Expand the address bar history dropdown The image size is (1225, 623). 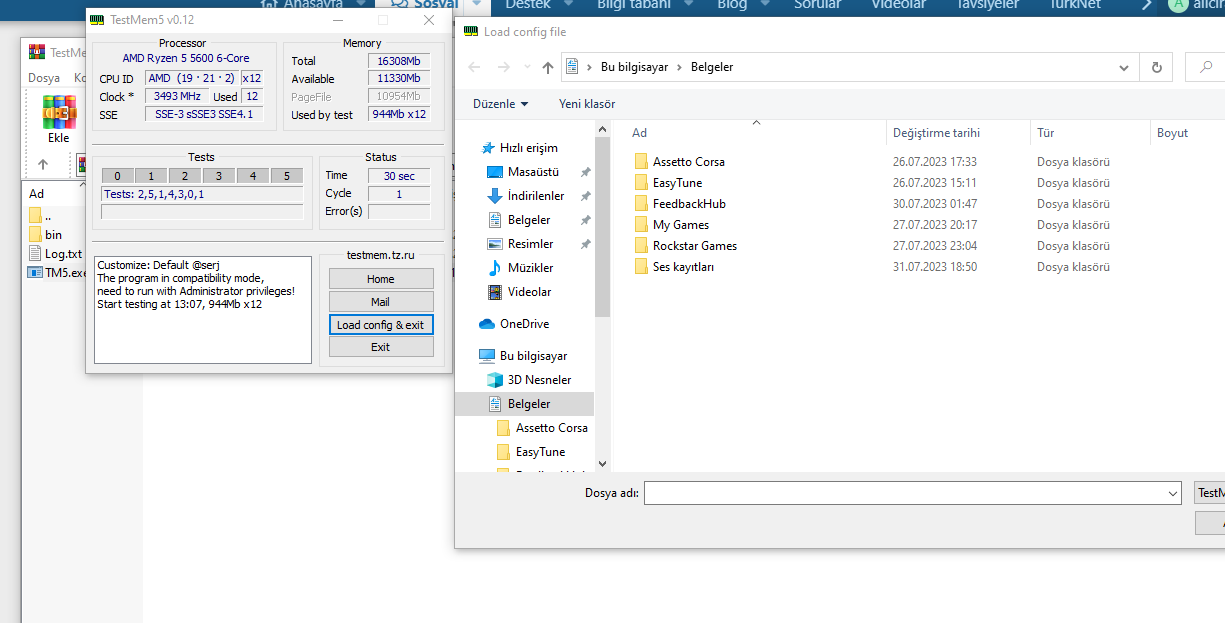pyautogui.click(x=1126, y=67)
